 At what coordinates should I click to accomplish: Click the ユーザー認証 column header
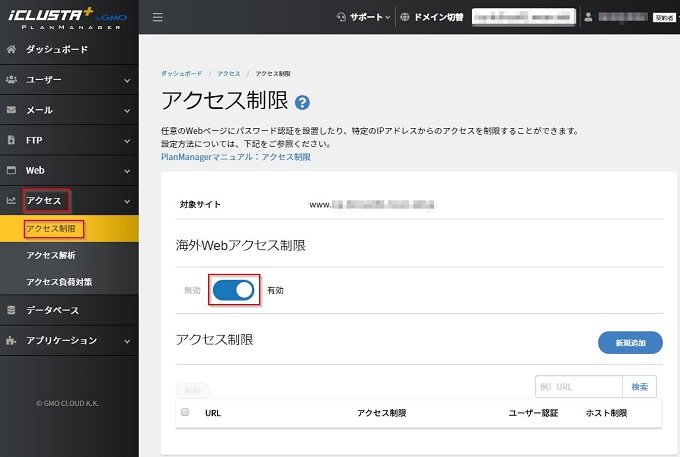(533, 413)
